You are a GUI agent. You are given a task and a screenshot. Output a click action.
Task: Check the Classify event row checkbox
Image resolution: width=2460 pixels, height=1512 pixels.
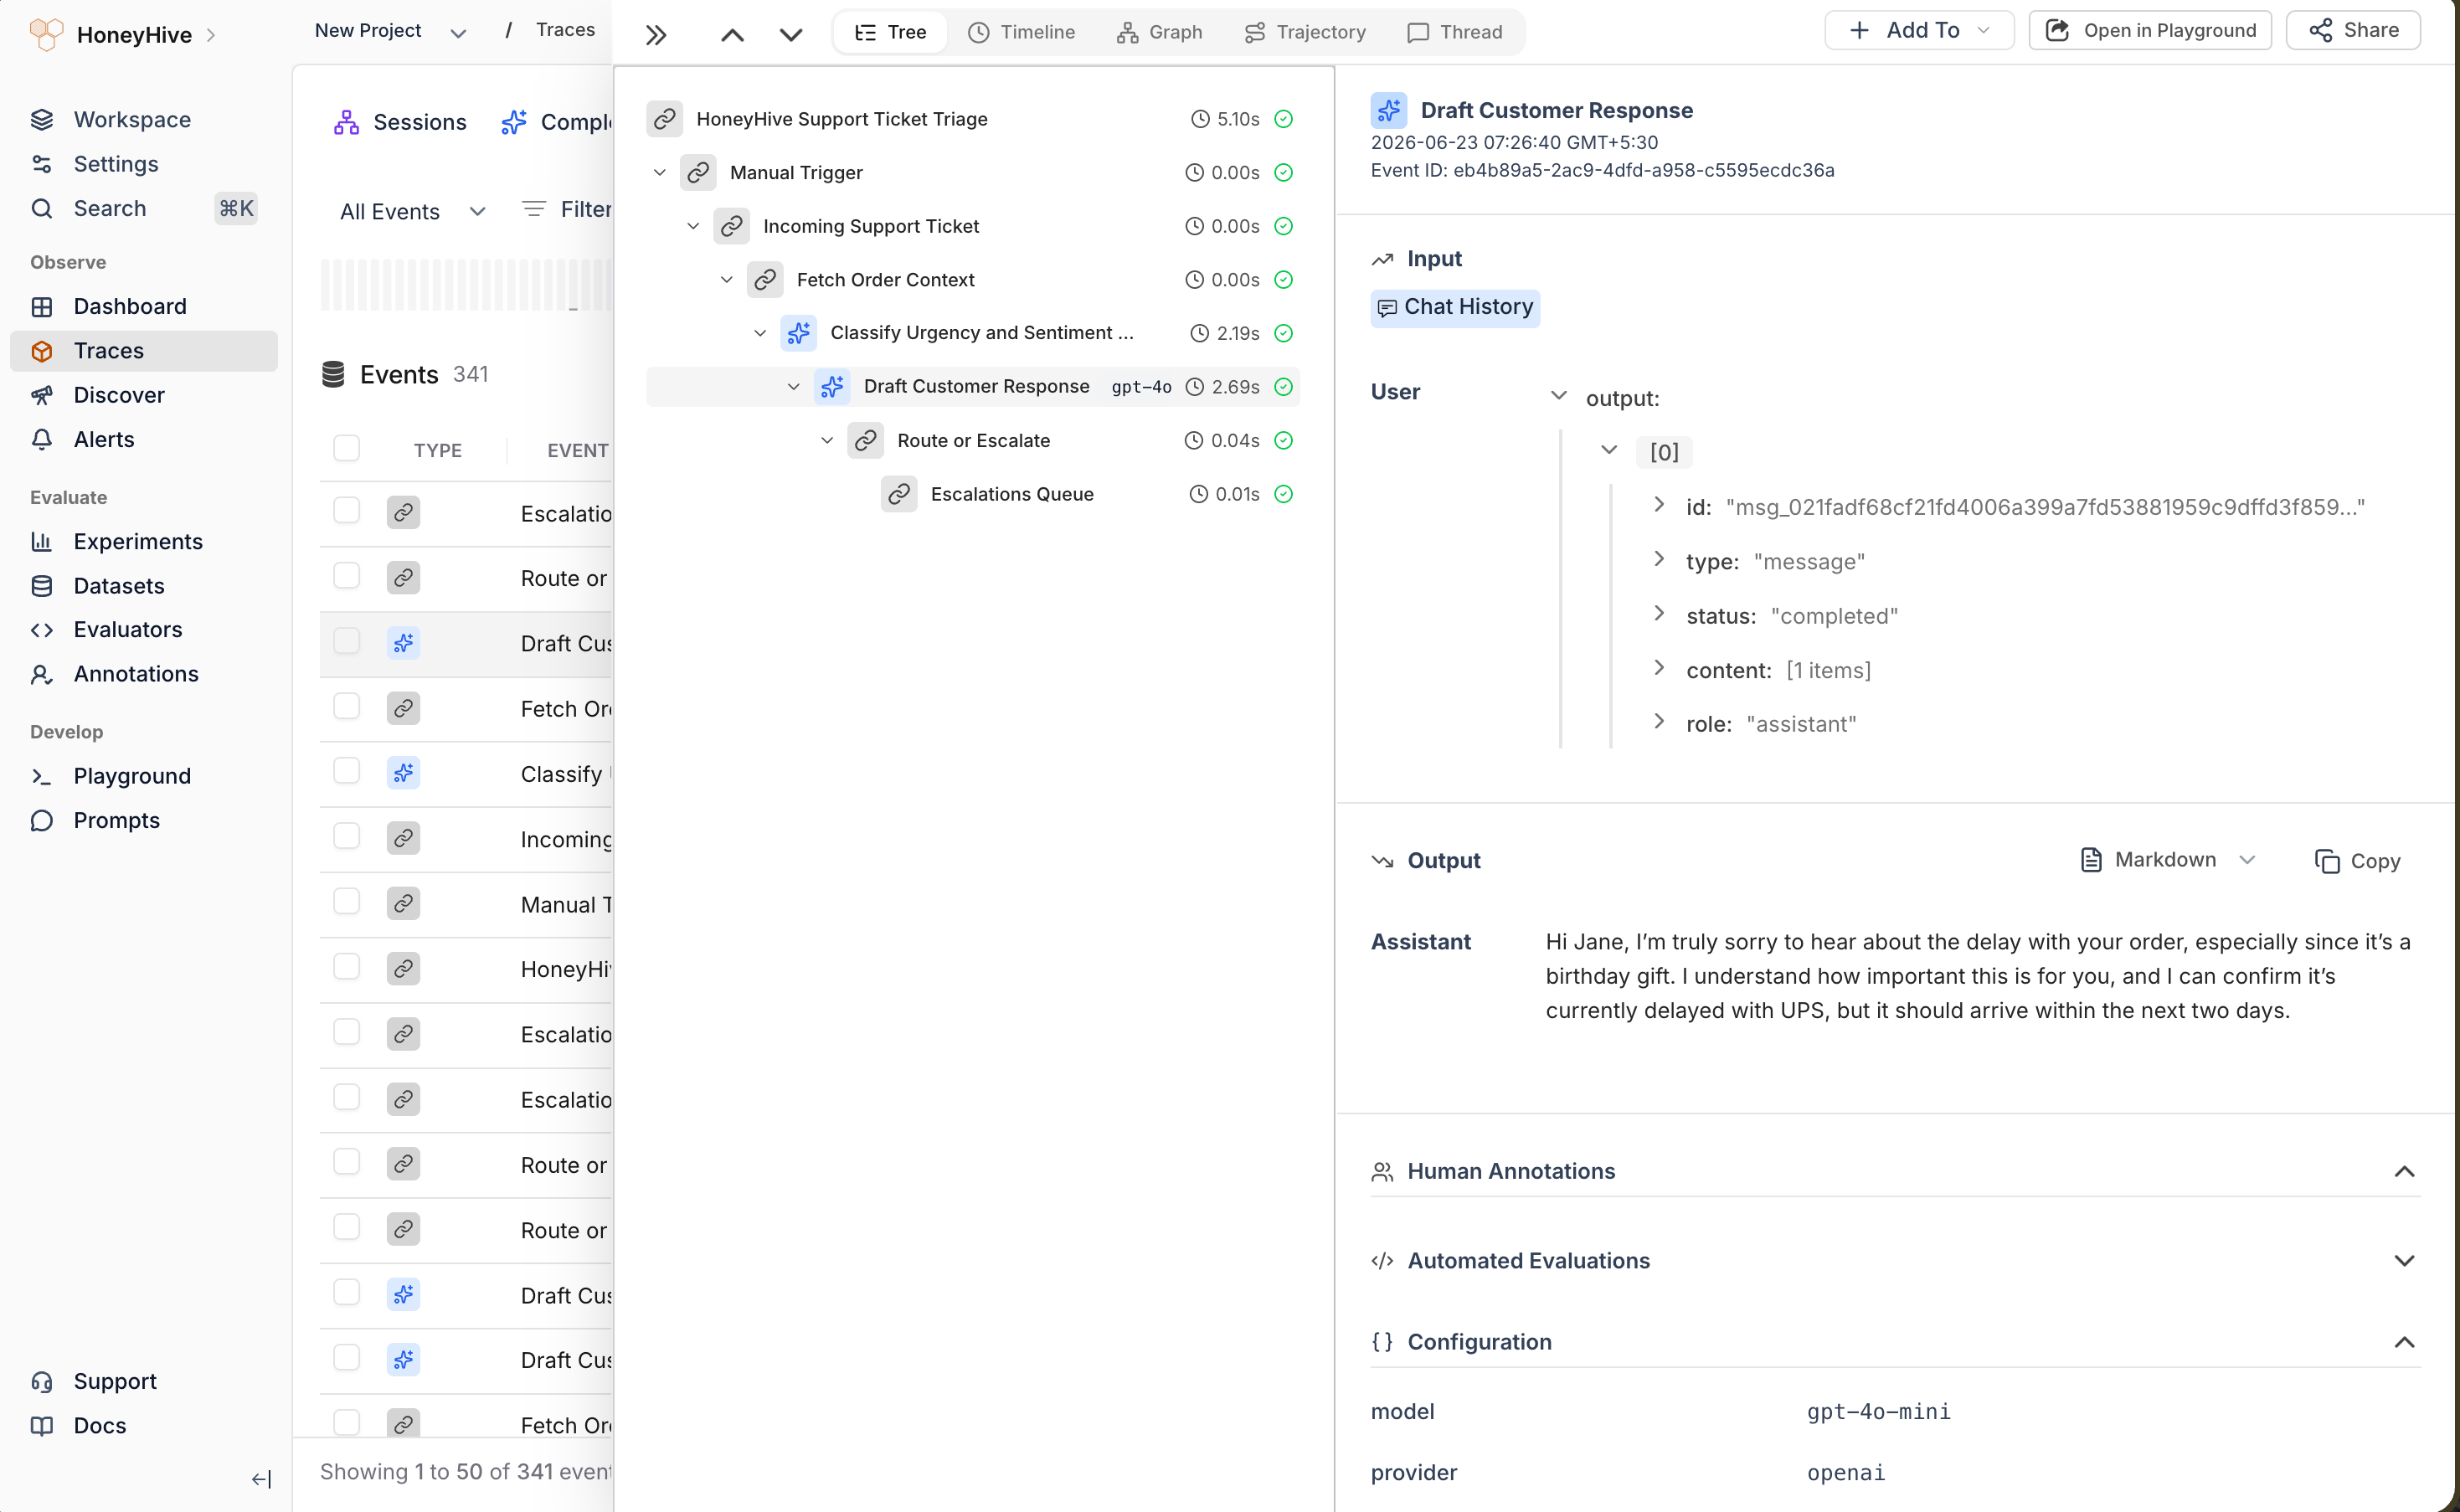pos(346,770)
